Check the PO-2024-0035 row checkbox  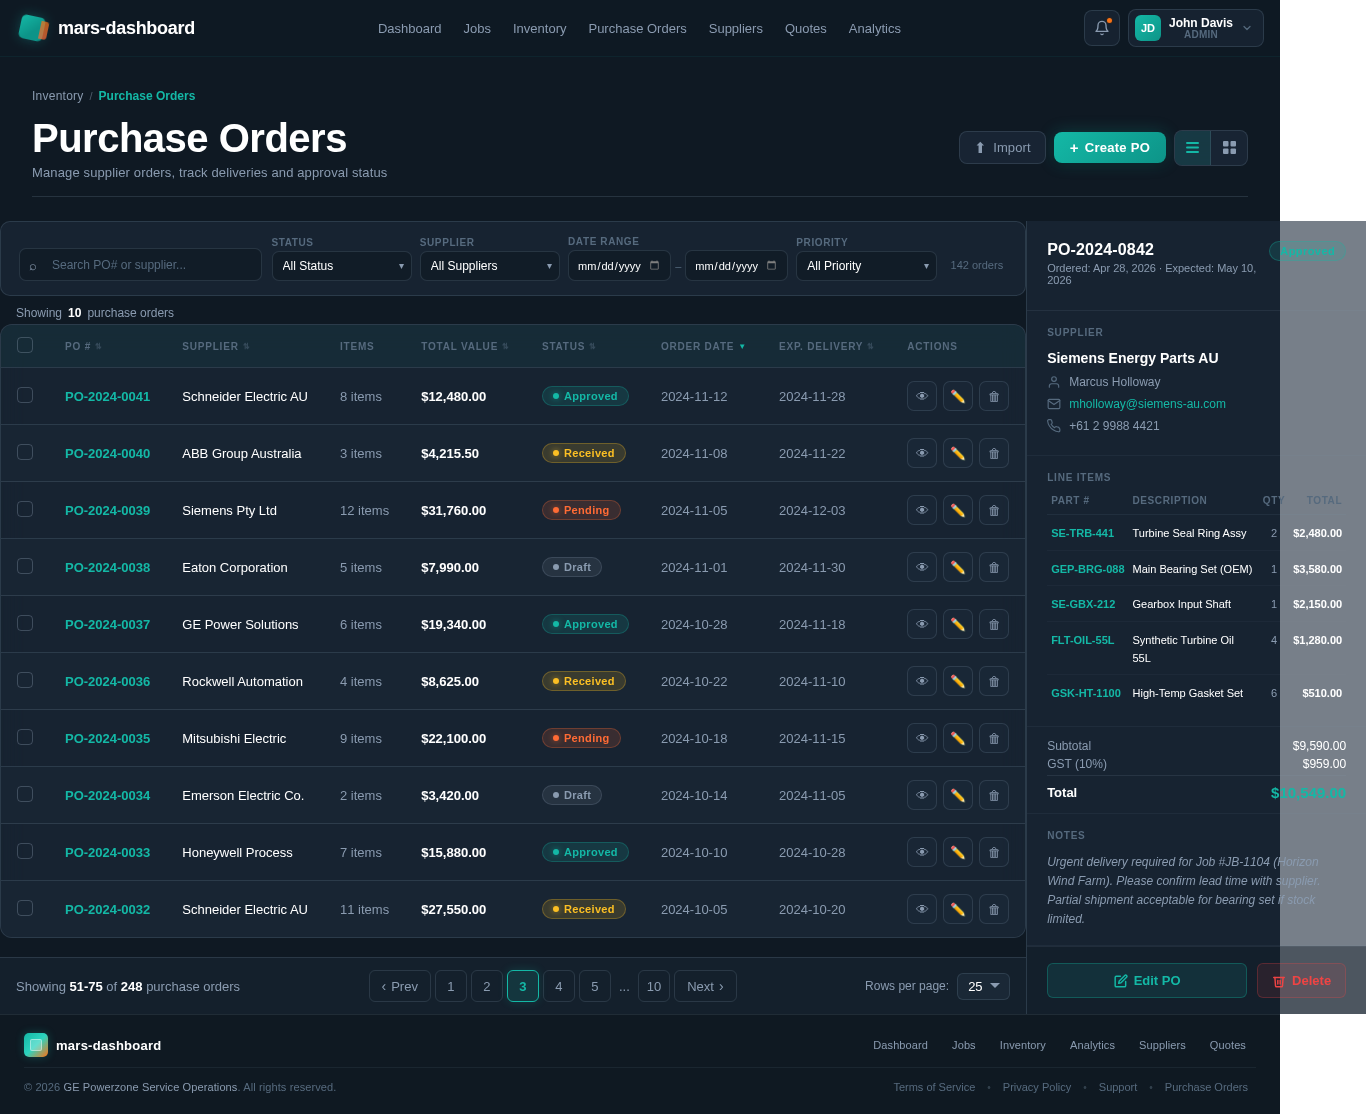[25, 737]
